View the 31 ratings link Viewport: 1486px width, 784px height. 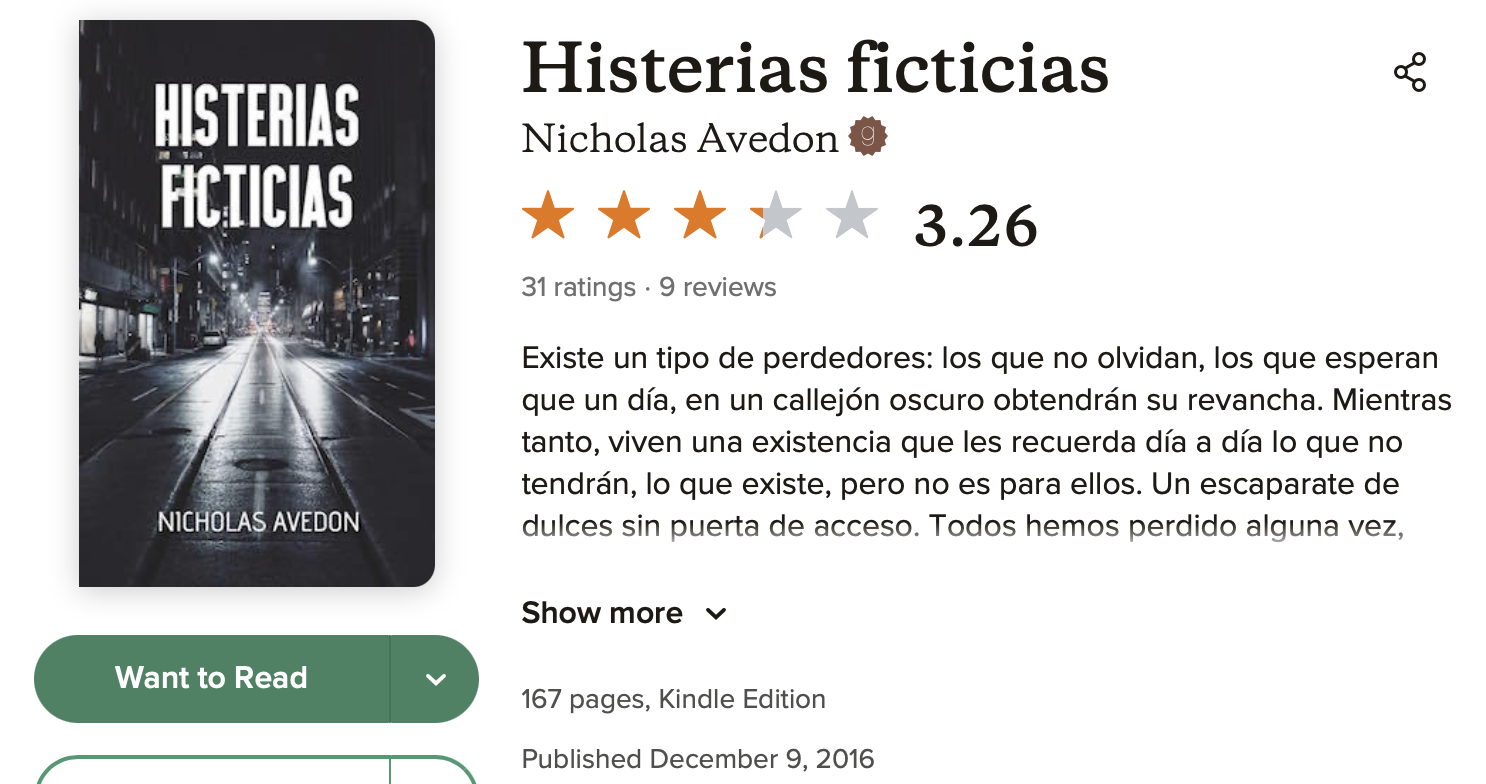[x=578, y=287]
